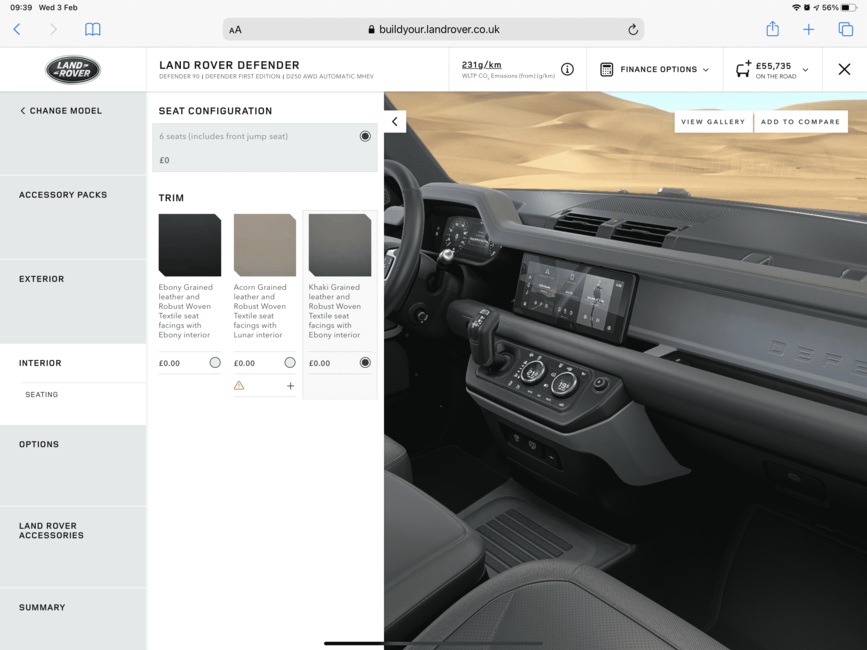Open the Accessory Packs section
The height and width of the screenshot is (650, 867).
73,217
